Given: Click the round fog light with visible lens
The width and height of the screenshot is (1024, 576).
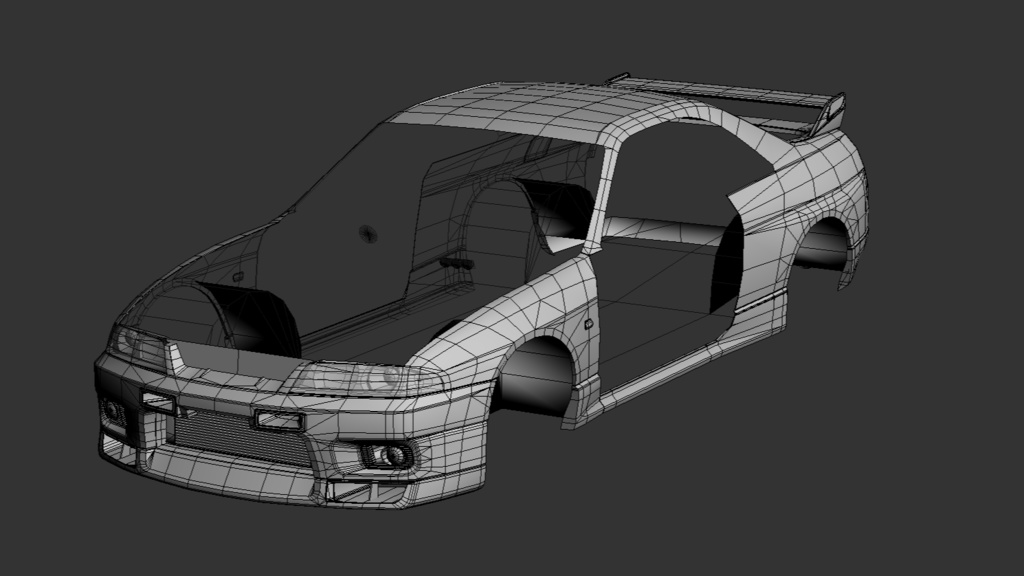Looking at the screenshot, I should point(395,455).
